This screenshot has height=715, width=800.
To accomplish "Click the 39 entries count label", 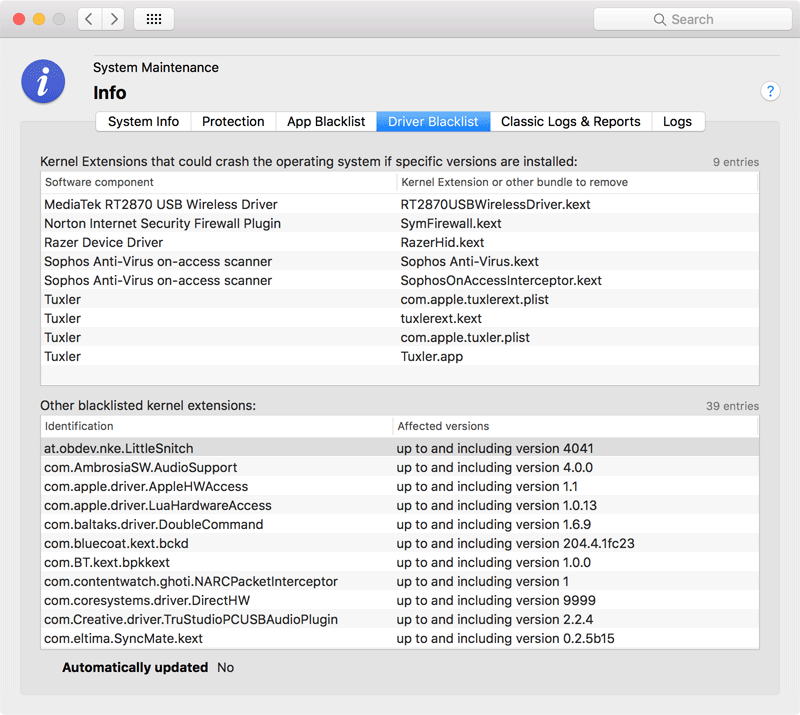I will click(x=732, y=406).
